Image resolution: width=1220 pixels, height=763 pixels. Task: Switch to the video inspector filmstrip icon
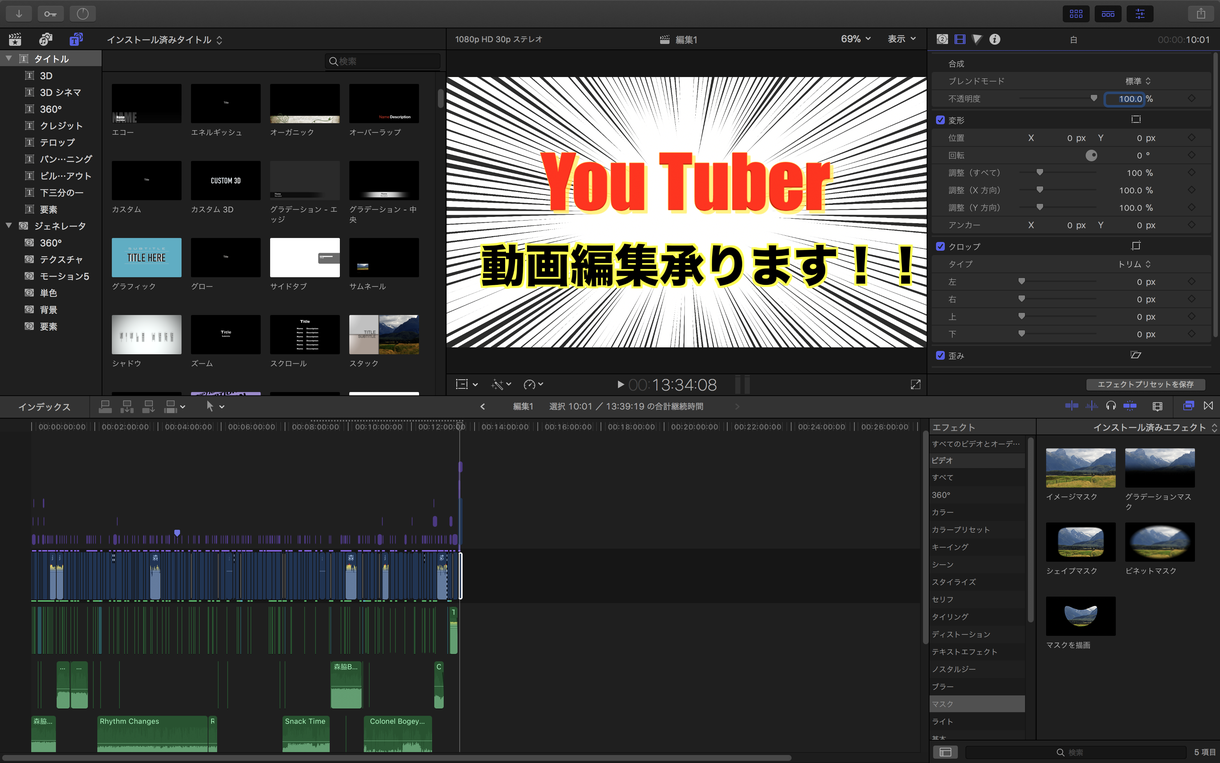click(x=960, y=39)
